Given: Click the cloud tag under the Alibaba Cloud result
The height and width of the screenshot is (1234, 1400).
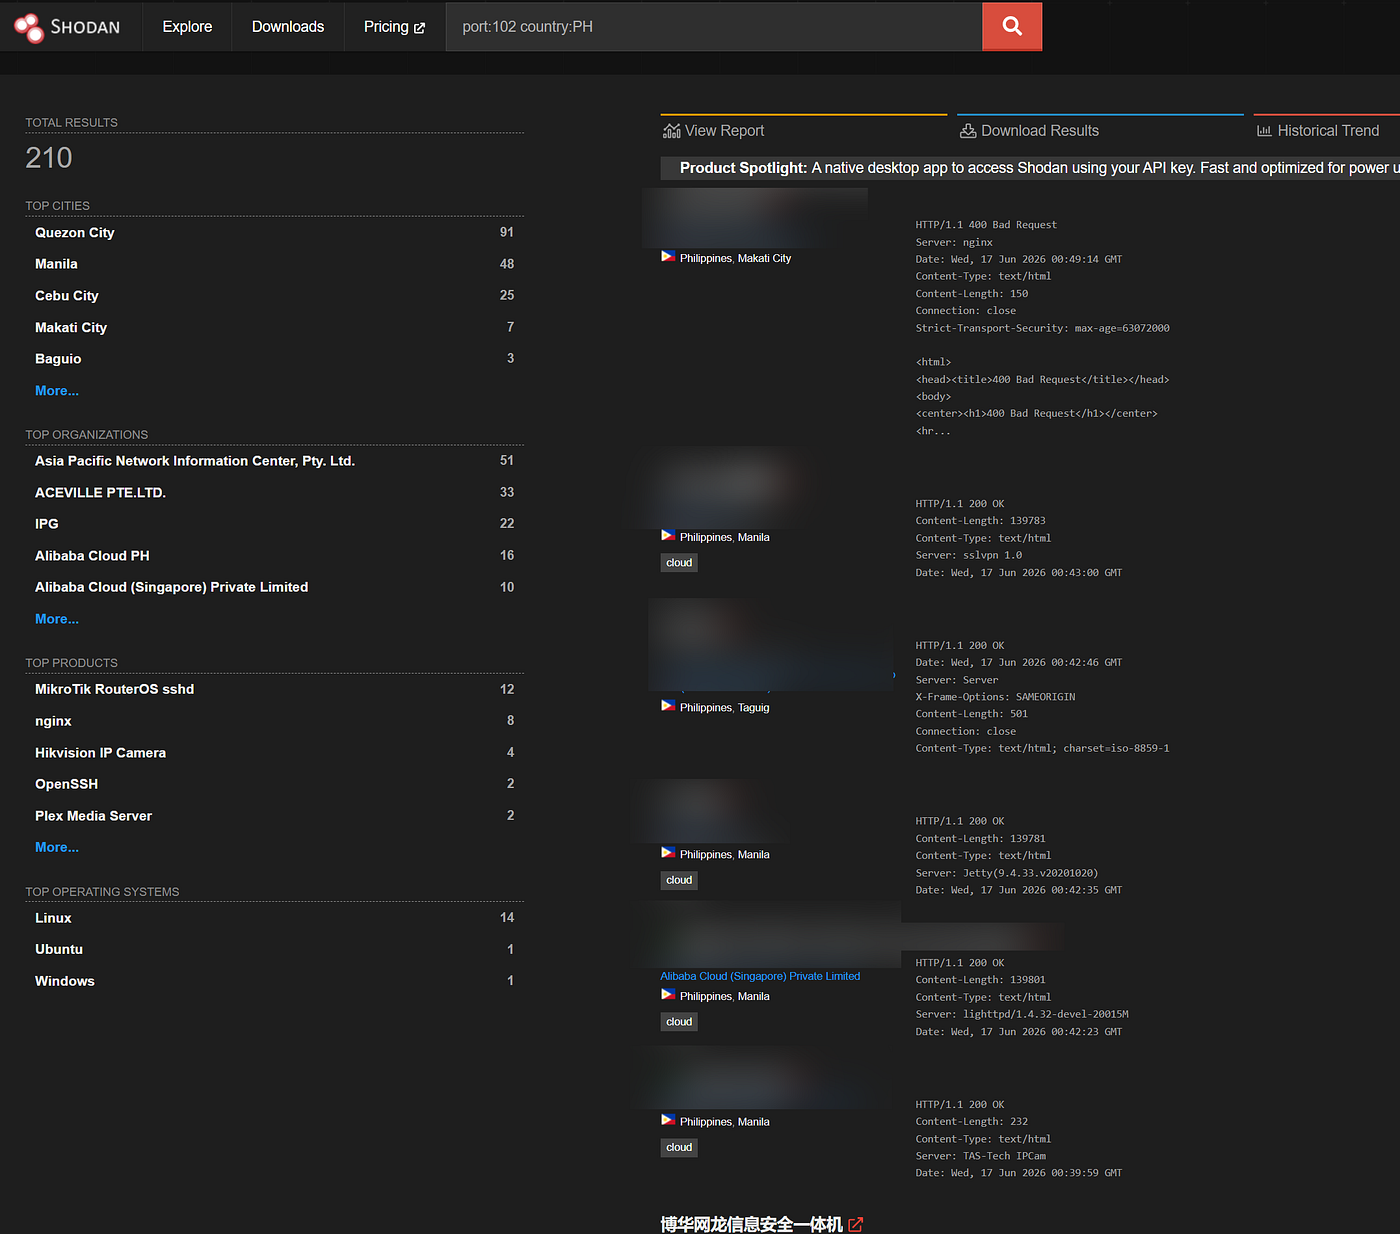Looking at the screenshot, I should [679, 1022].
